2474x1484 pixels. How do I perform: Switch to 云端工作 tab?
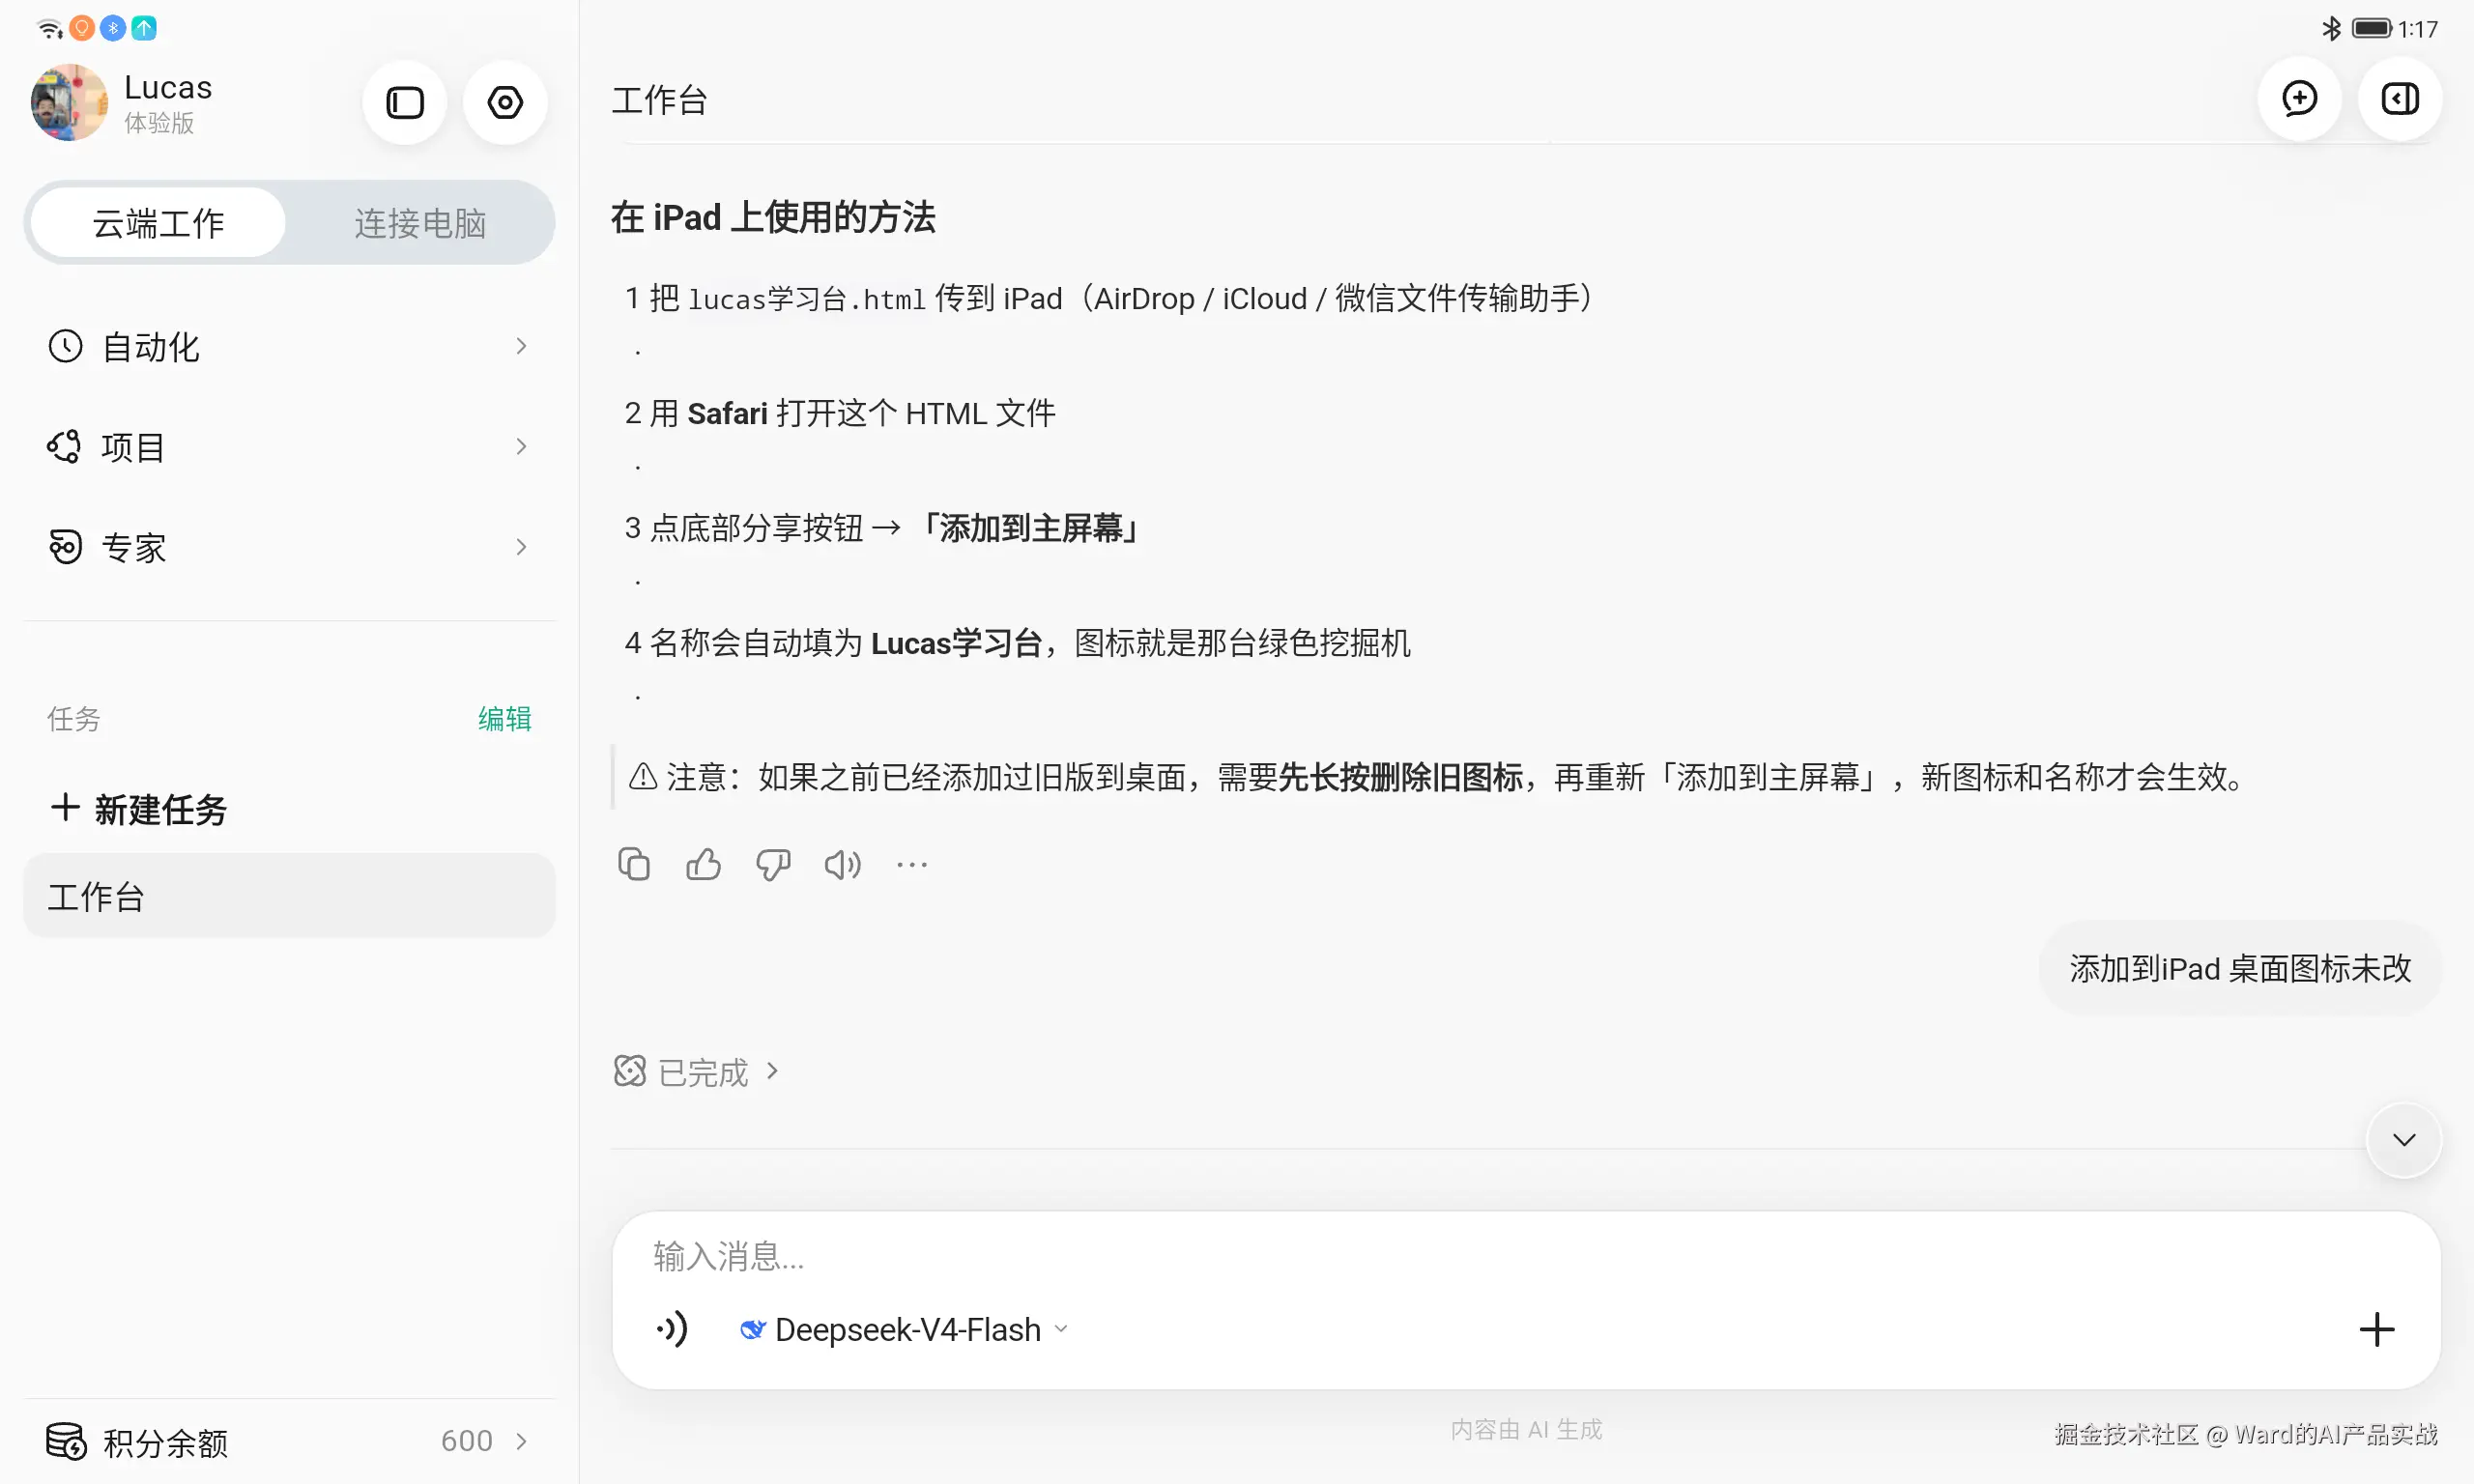coord(158,223)
